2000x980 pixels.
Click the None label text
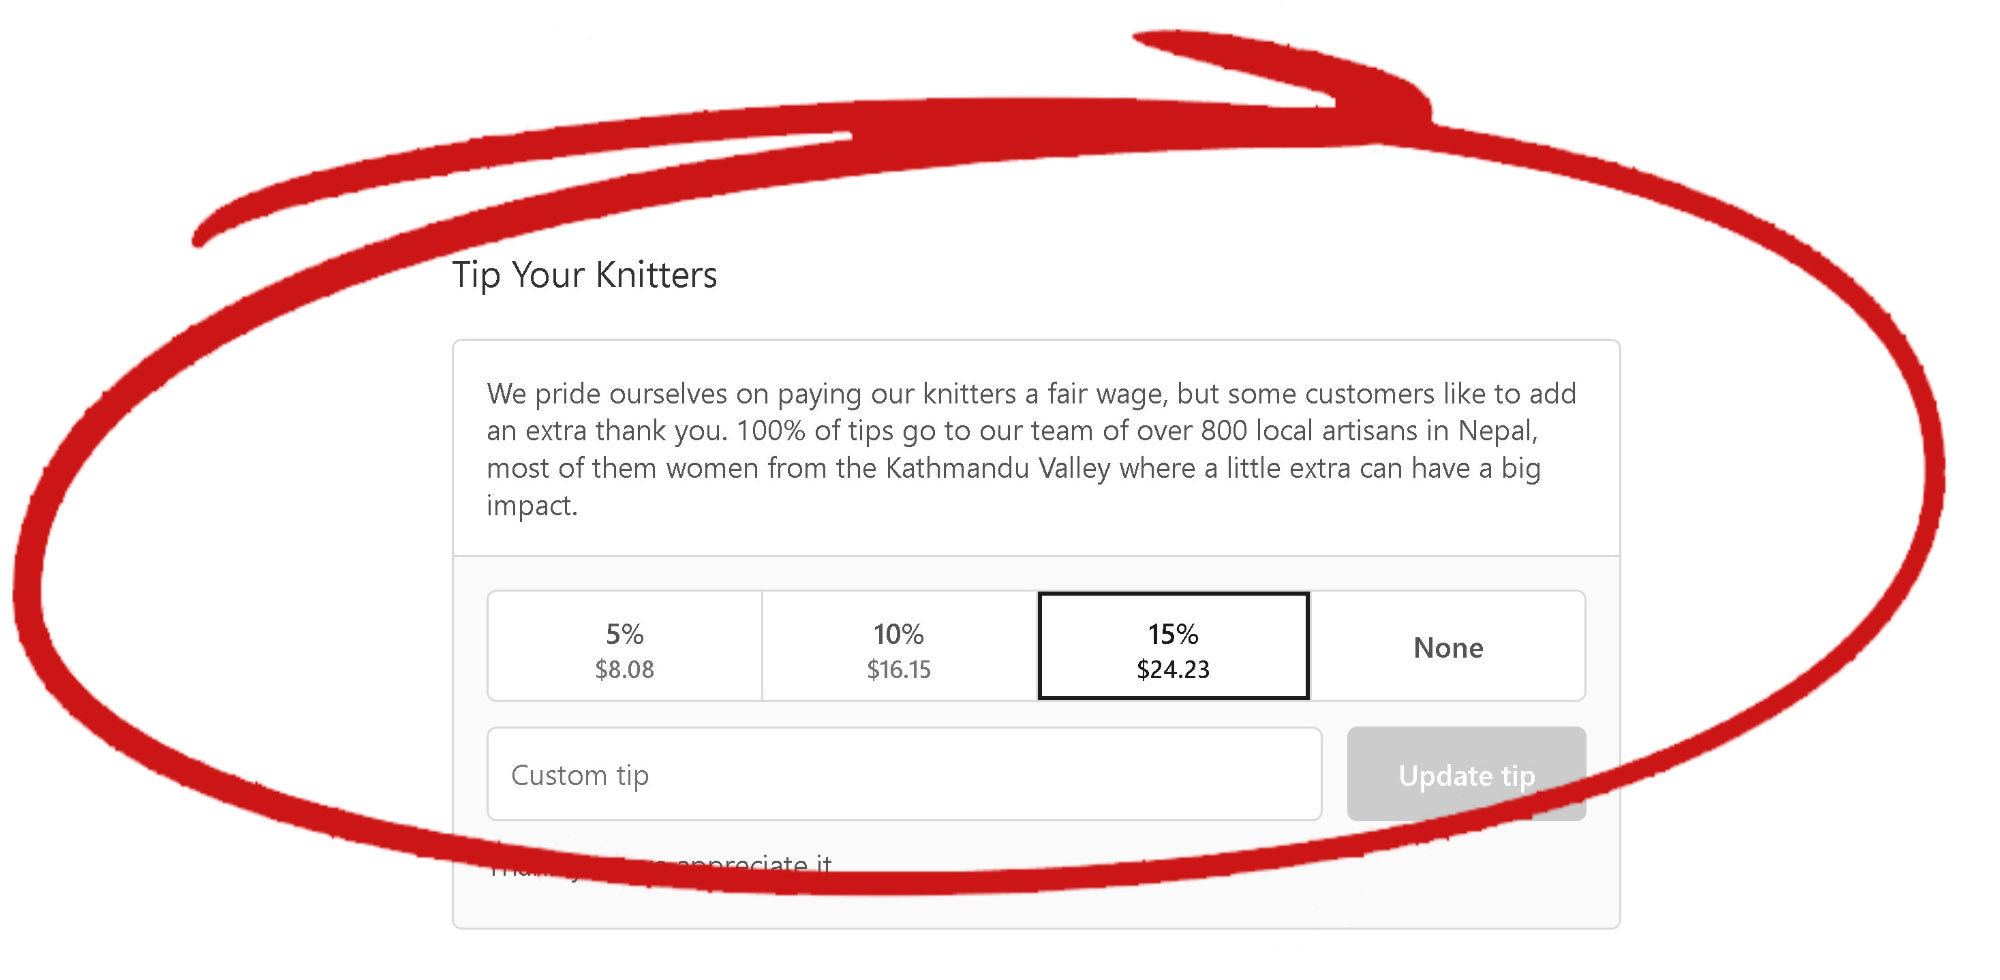[1448, 648]
